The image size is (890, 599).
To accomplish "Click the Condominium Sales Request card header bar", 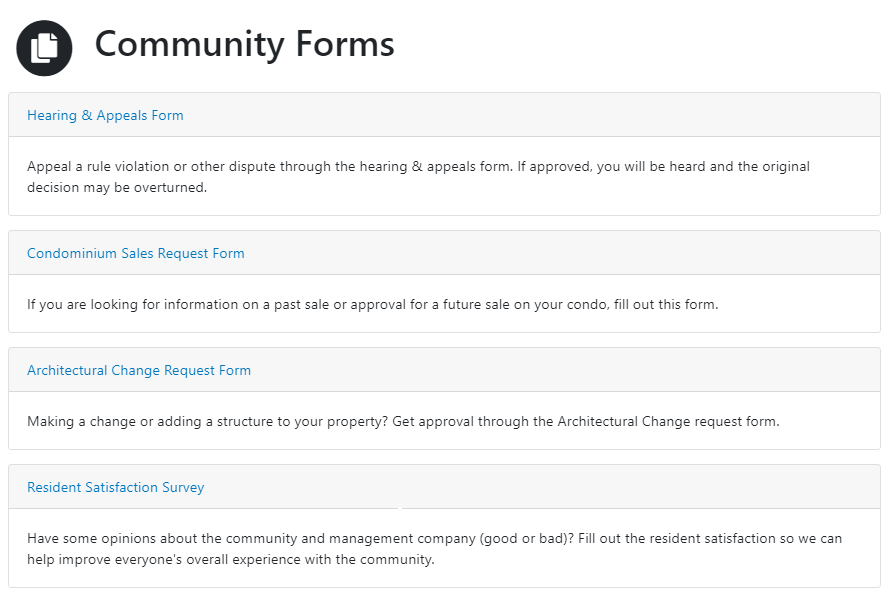I will pos(444,253).
